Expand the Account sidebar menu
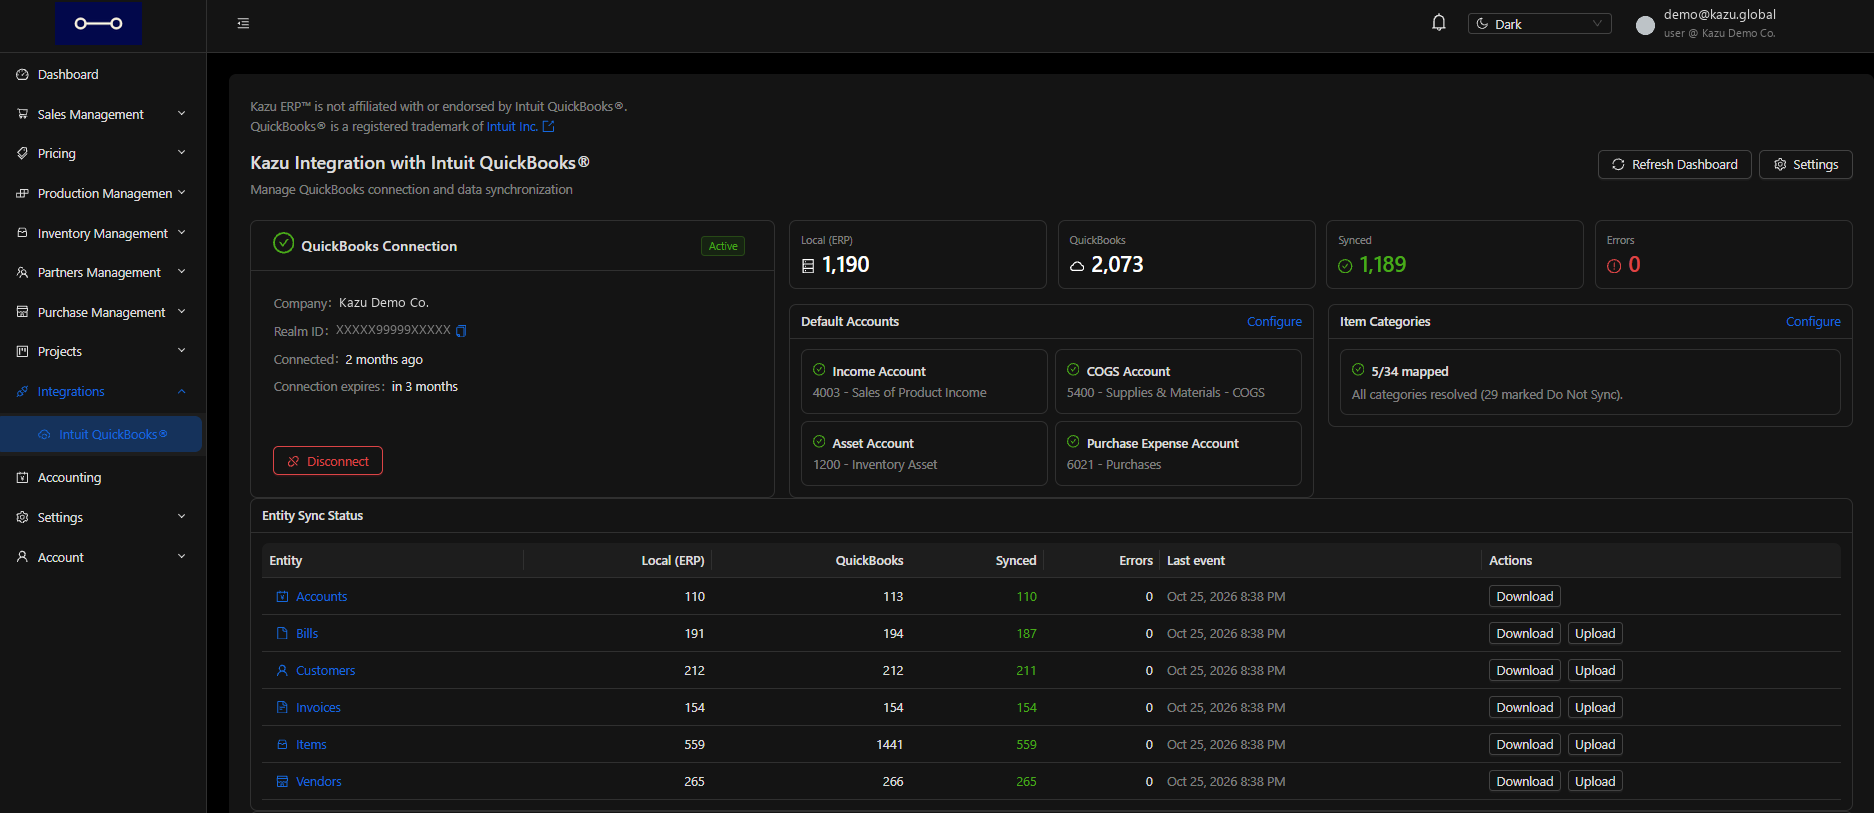The height and width of the screenshot is (813, 1874). 102,557
